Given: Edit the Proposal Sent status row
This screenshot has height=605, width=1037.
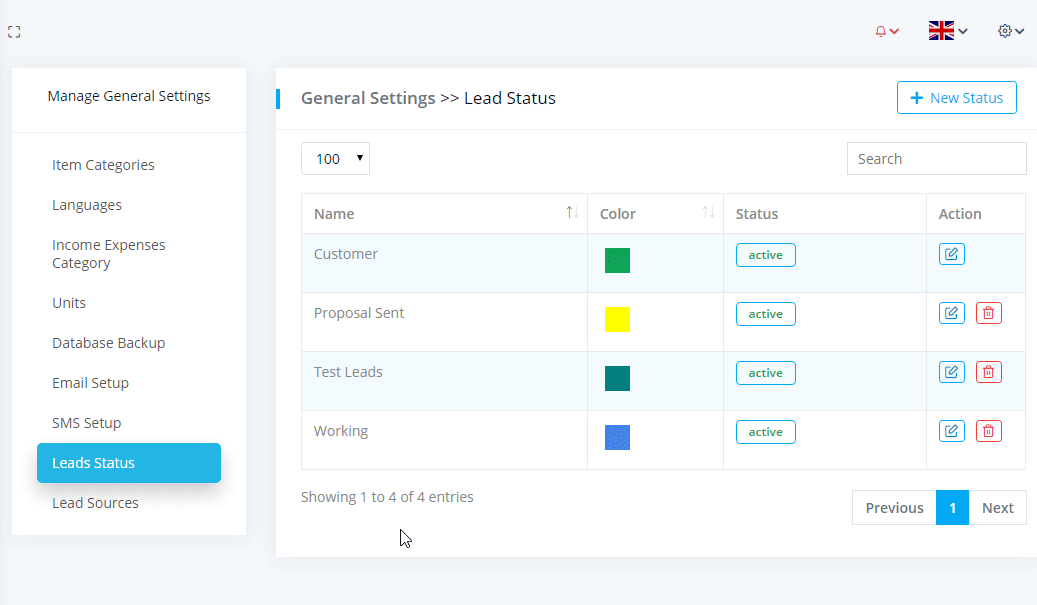Looking at the screenshot, I should (951, 313).
